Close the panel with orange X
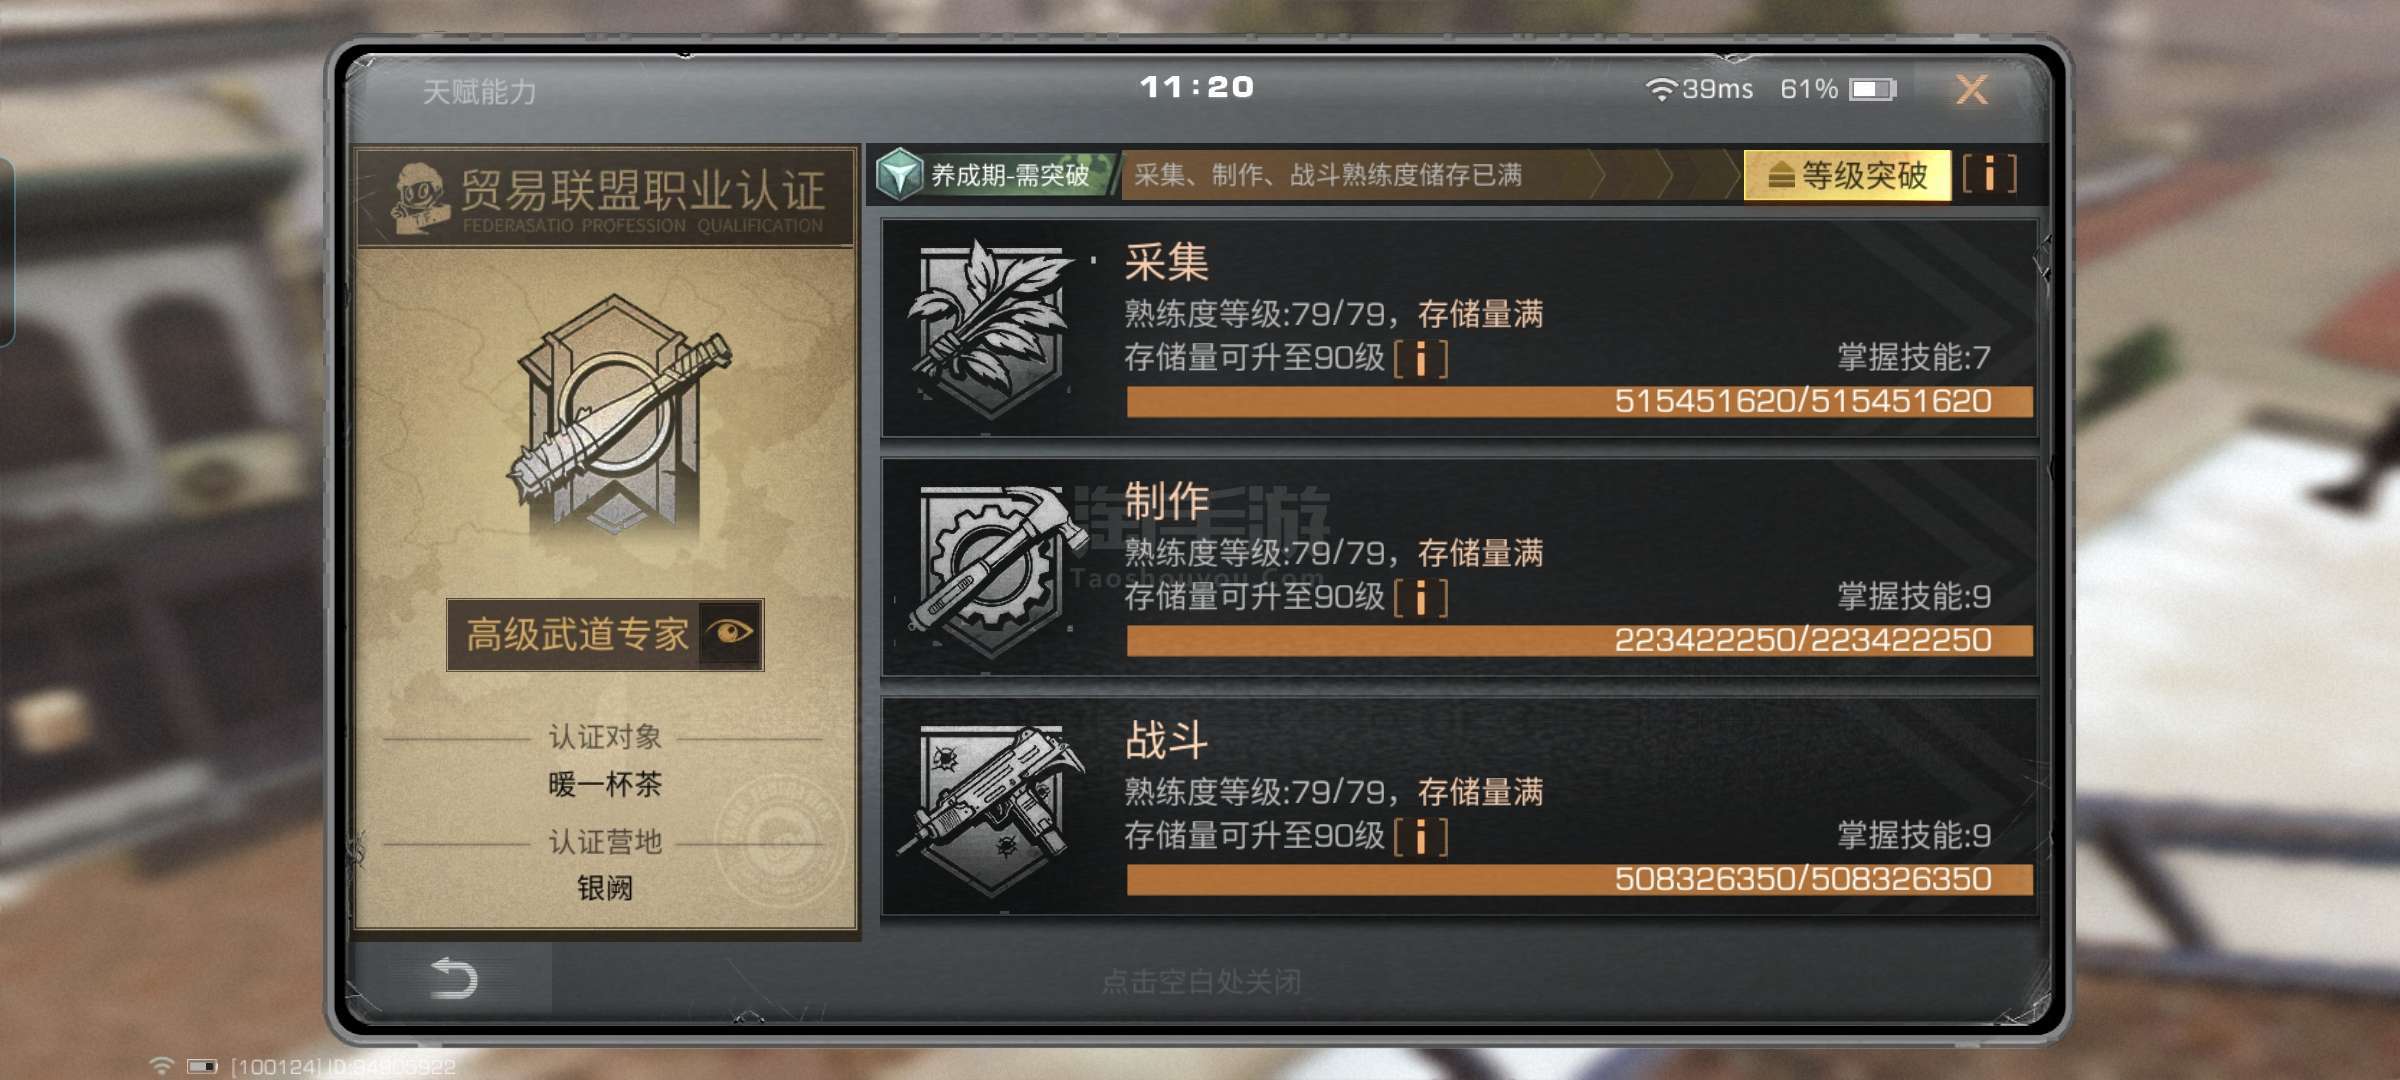The height and width of the screenshot is (1080, 2400). pyautogui.click(x=1972, y=90)
